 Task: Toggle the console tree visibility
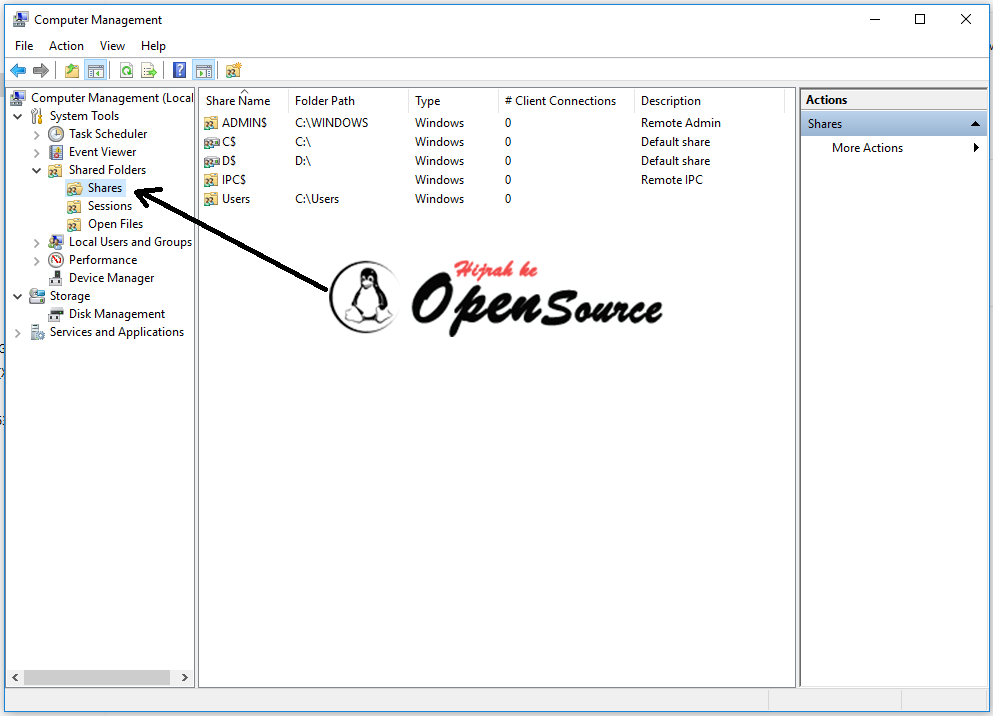click(94, 70)
